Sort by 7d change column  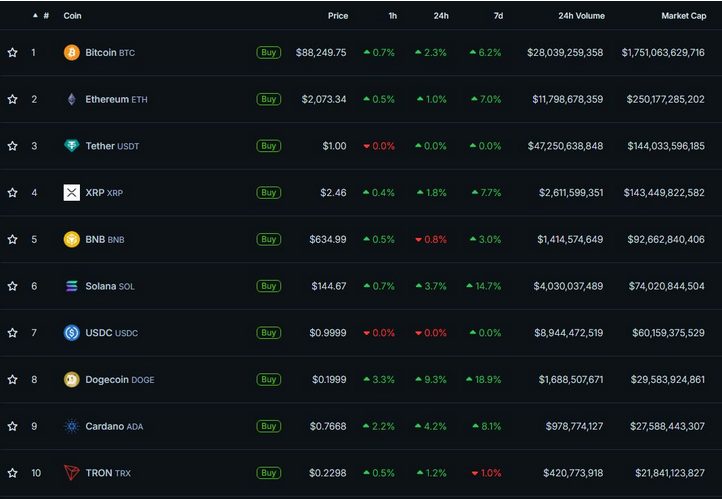tap(498, 16)
